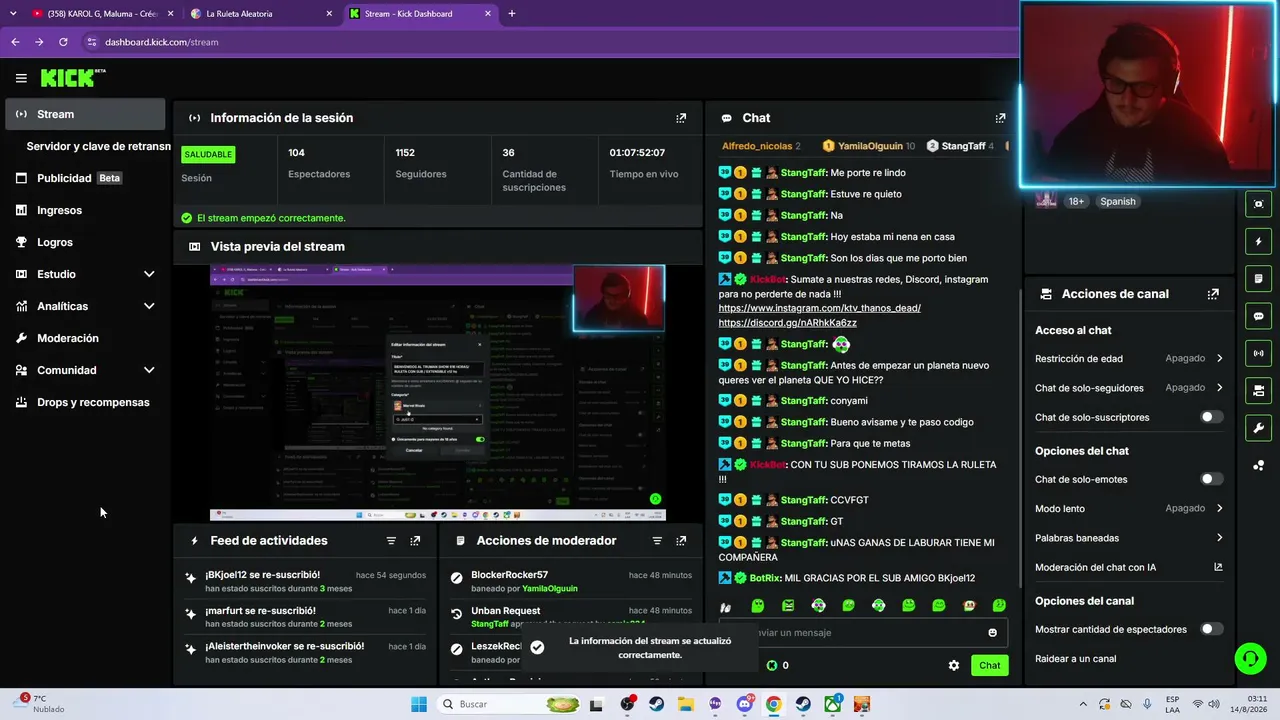Open the emoji picker in message box

992,632
